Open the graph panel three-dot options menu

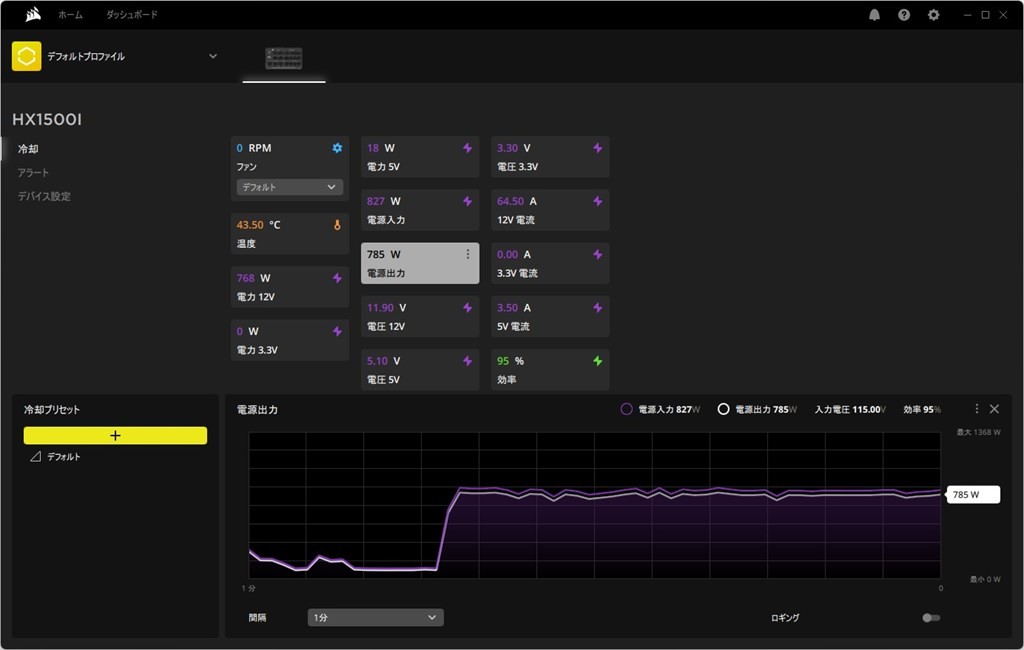pos(977,409)
